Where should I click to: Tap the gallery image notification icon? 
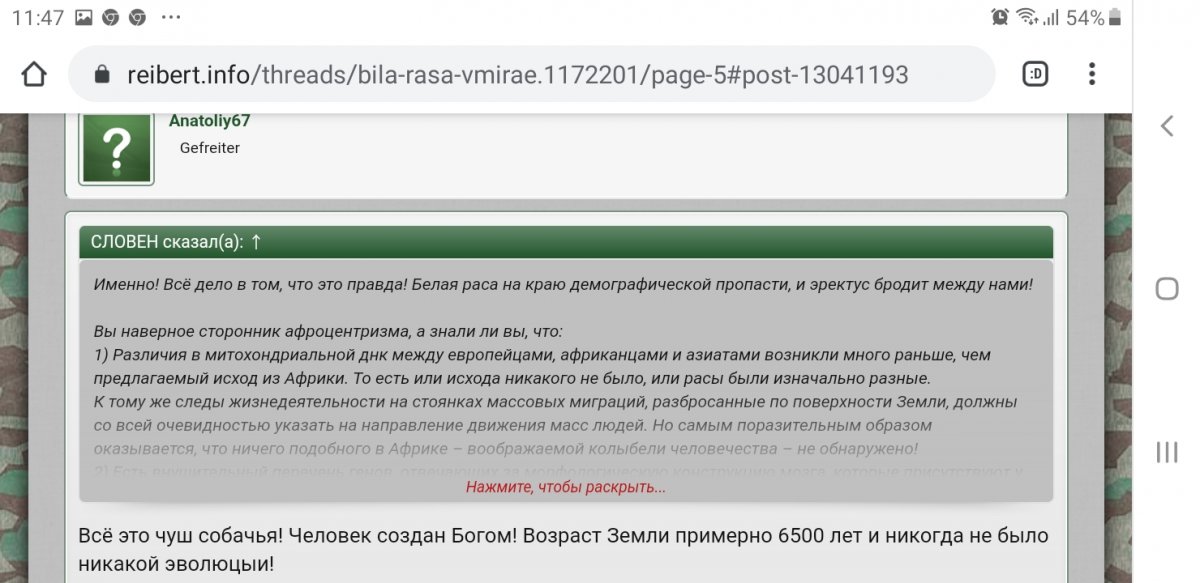click(84, 17)
